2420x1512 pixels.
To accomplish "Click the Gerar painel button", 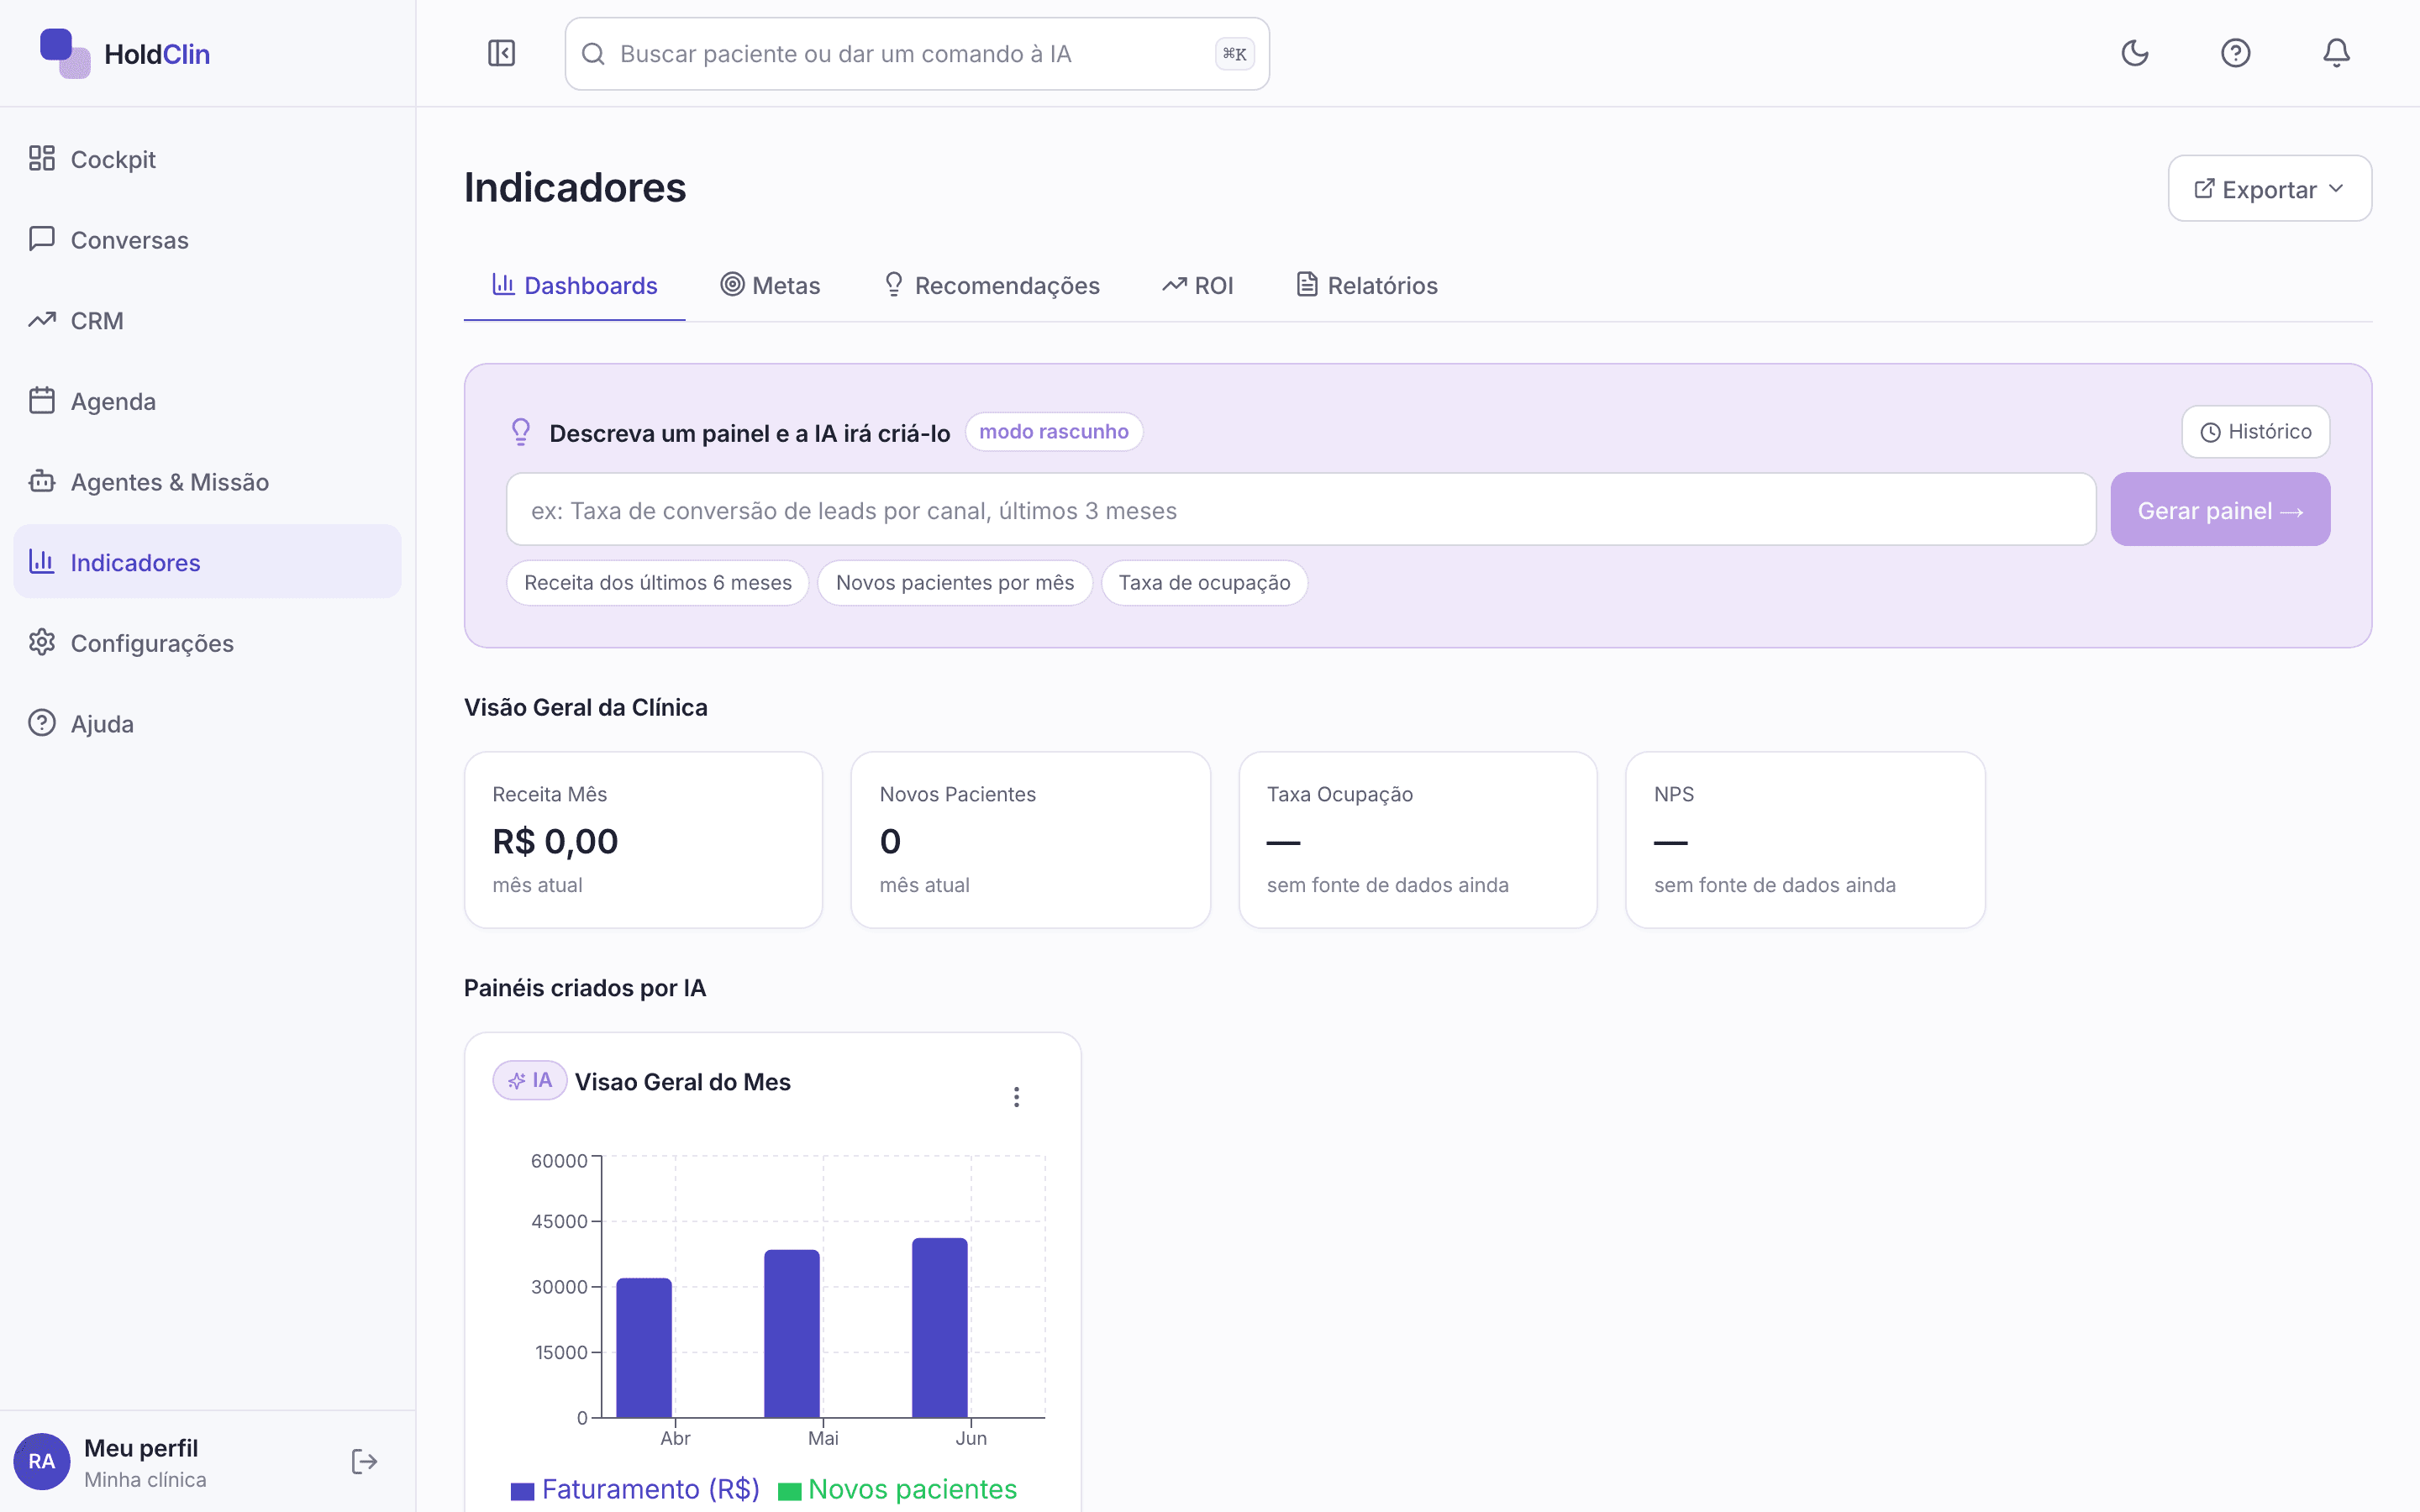I will 2220,510.
